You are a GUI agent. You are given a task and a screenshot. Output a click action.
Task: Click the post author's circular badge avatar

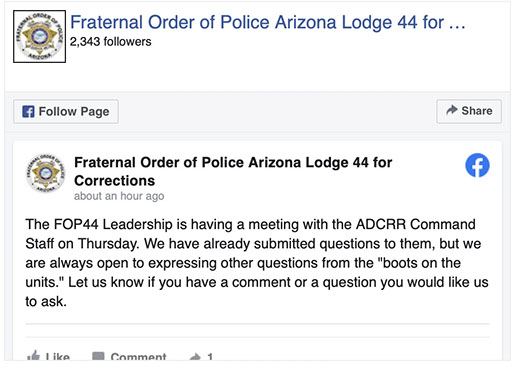(46, 173)
